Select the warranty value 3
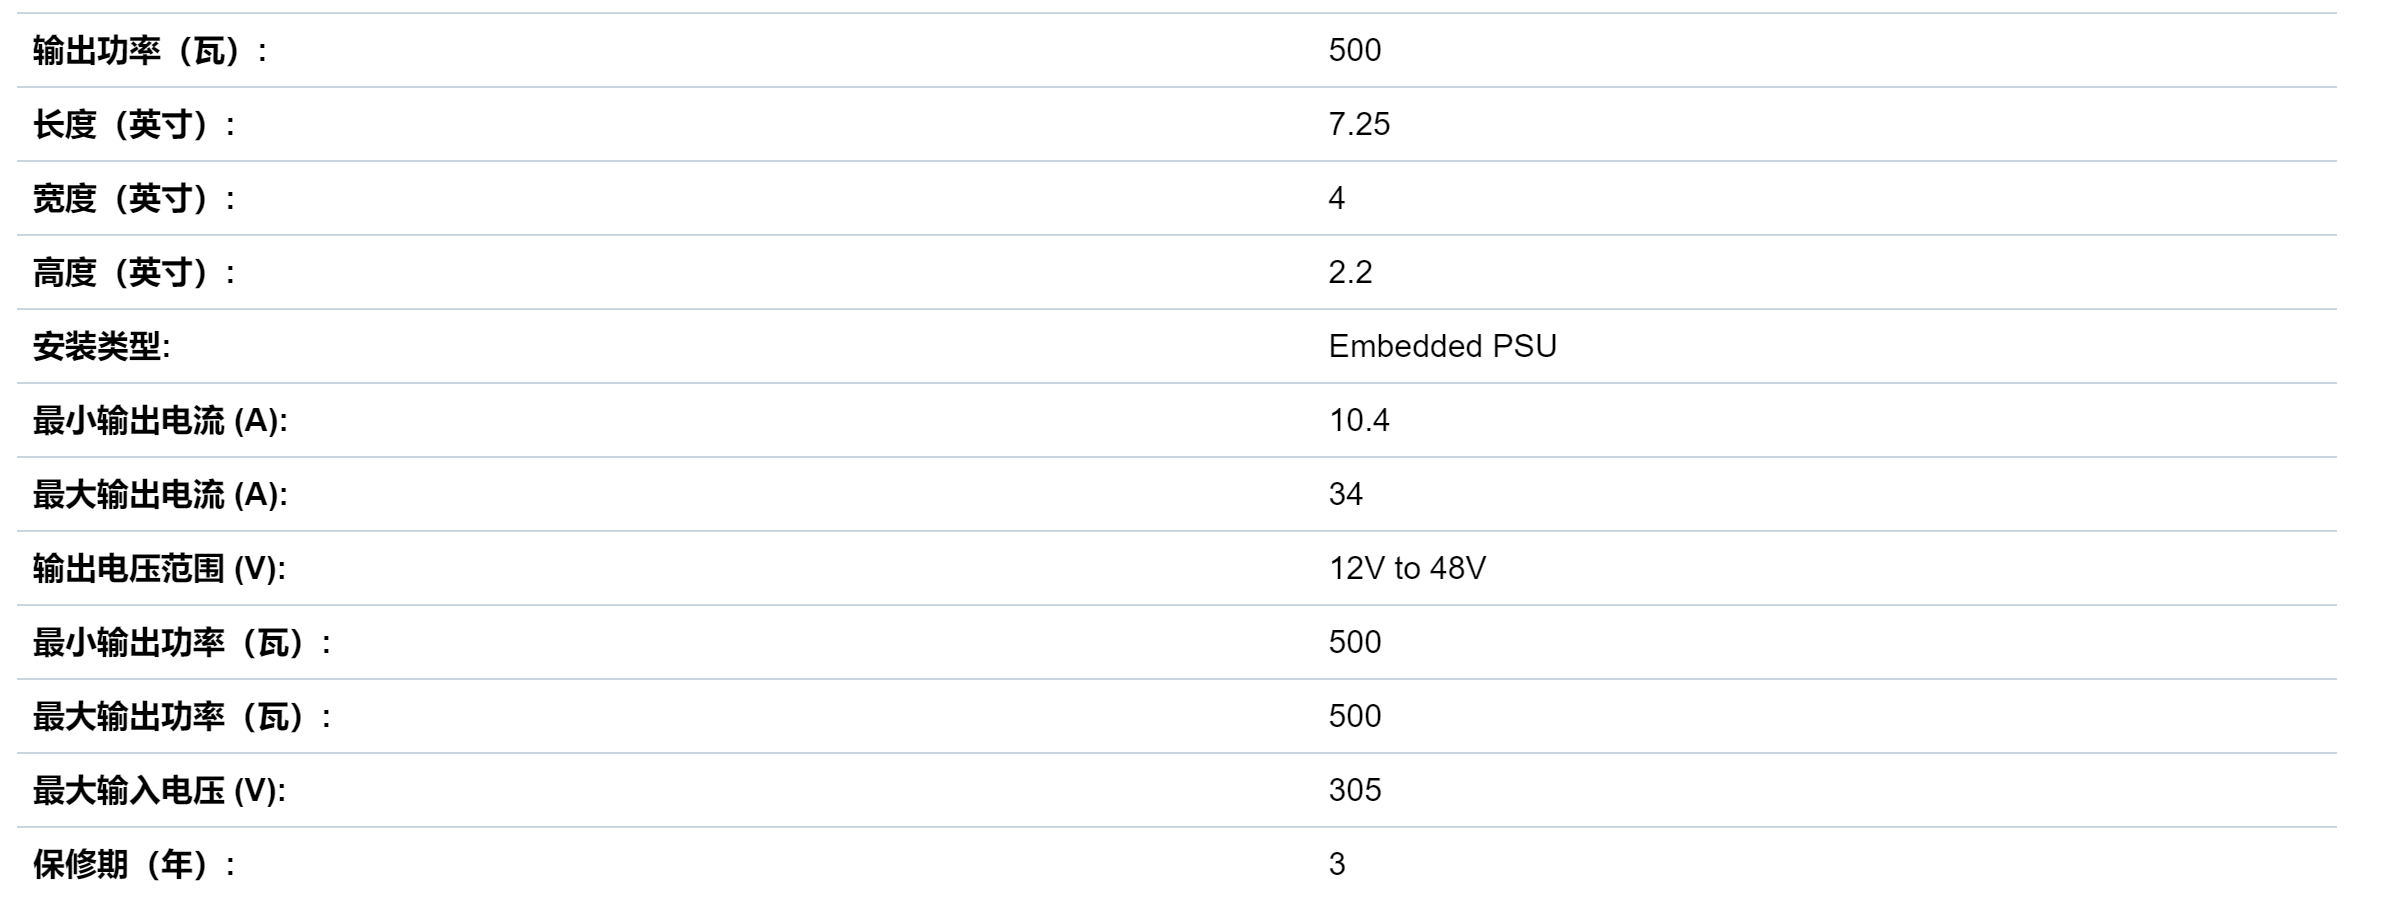Screen dimensions: 2389x903 pos(1337,864)
